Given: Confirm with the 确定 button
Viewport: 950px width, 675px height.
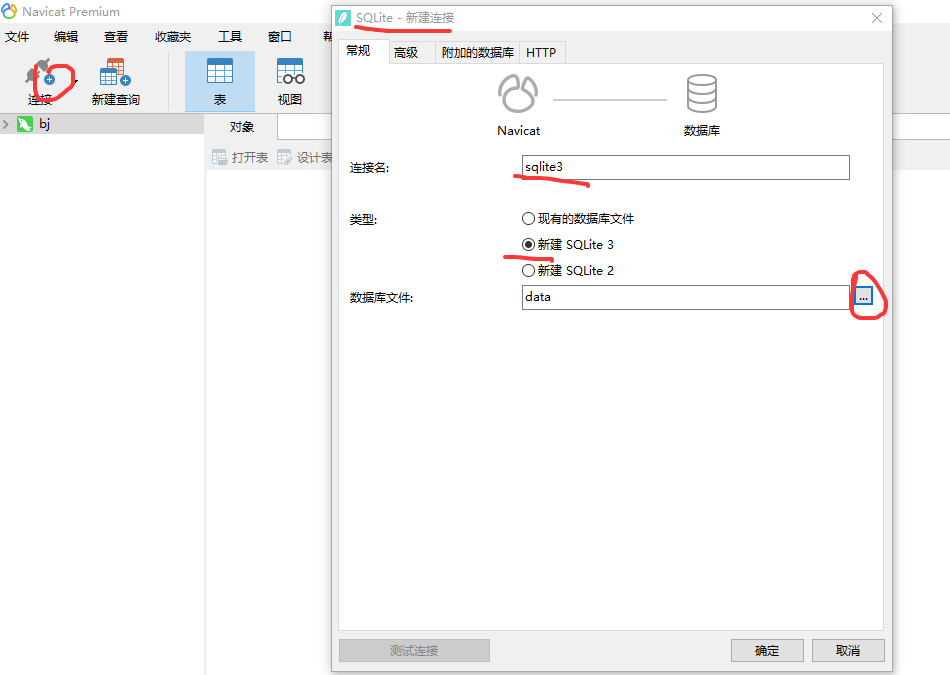Looking at the screenshot, I should tap(767, 650).
